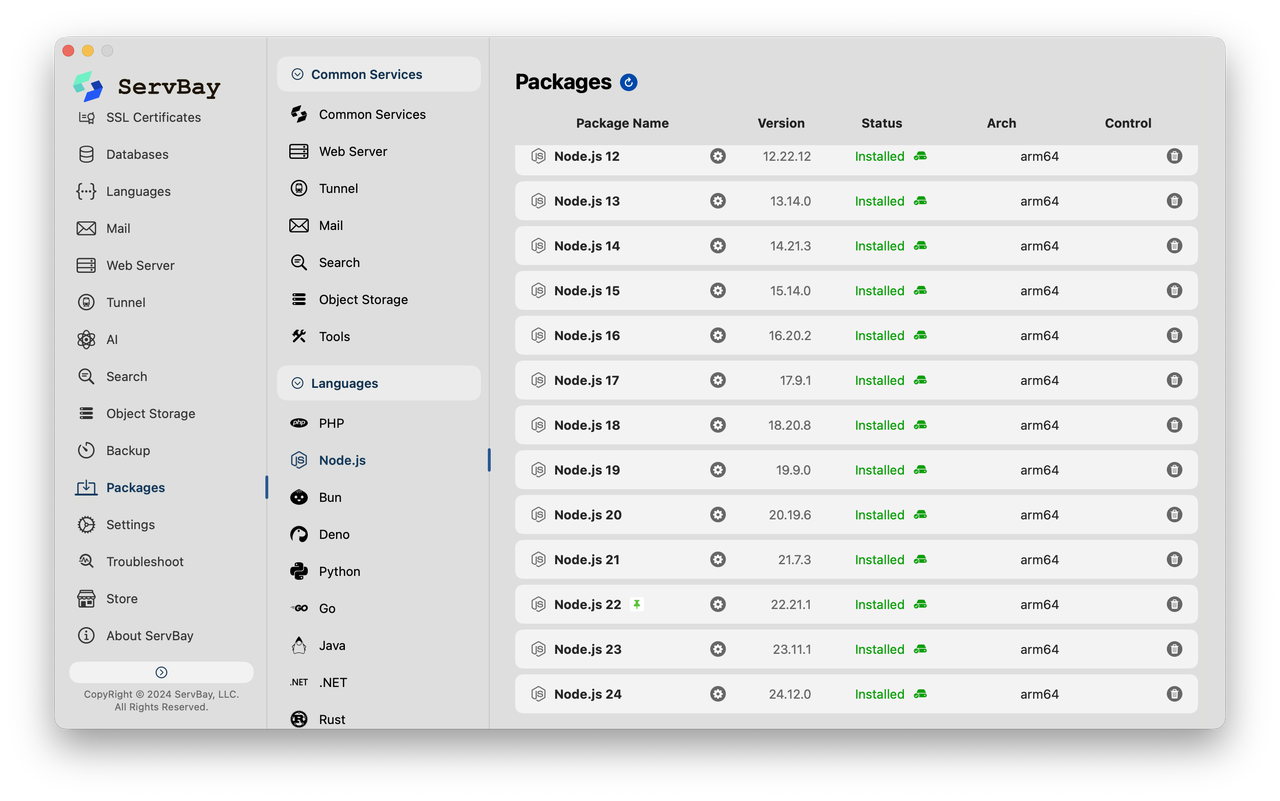1280x801 pixels.
Task: Collapse the Common Services section
Action: click(297, 74)
